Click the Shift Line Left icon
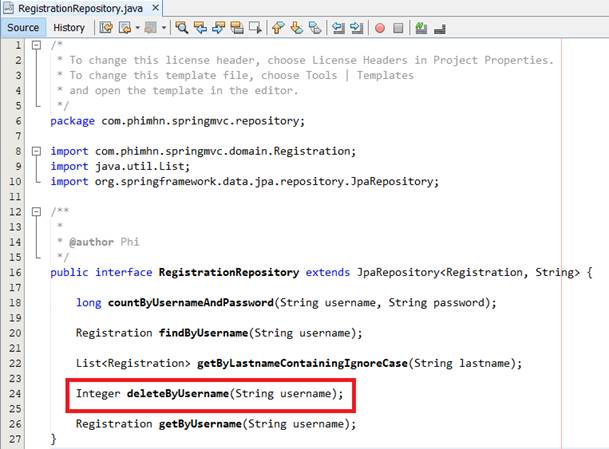Image resolution: width=609 pixels, height=449 pixels. 338,28
